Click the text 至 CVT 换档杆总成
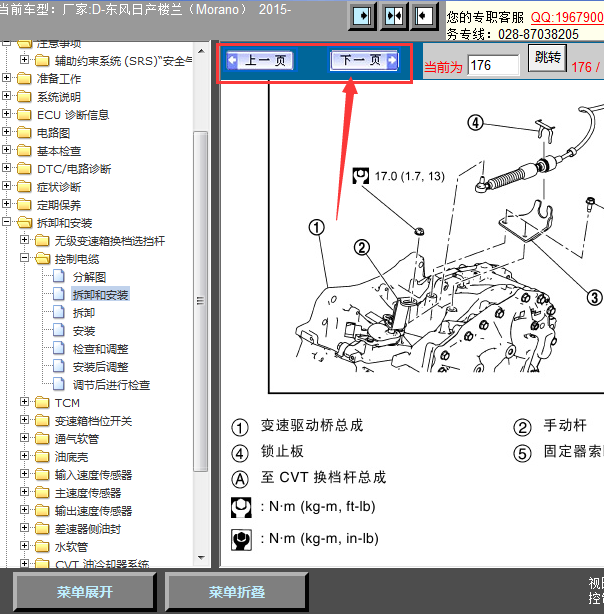This screenshot has height=614, width=604. tap(324, 477)
